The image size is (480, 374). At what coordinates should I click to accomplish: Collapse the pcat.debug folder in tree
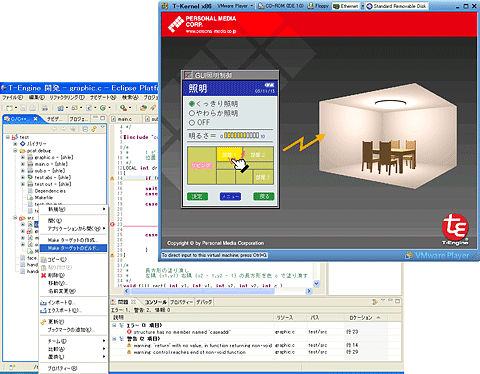point(15,151)
